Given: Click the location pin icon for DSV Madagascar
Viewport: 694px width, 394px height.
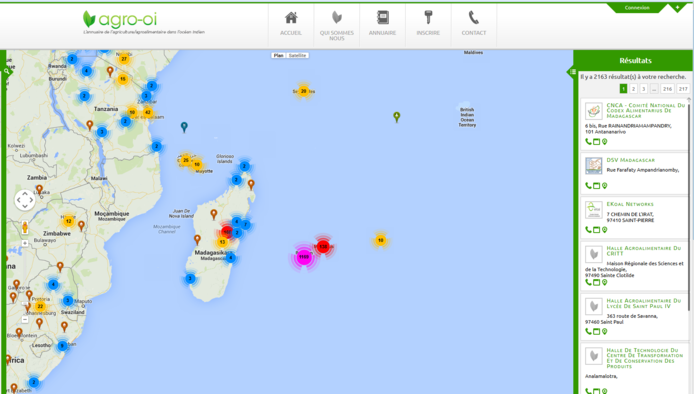Looking at the screenshot, I should [604, 185].
